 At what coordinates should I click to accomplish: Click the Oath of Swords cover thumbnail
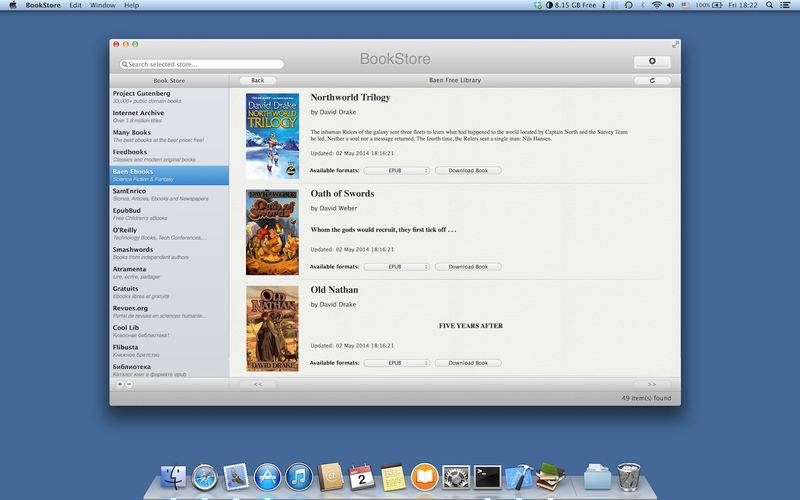(x=272, y=232)
